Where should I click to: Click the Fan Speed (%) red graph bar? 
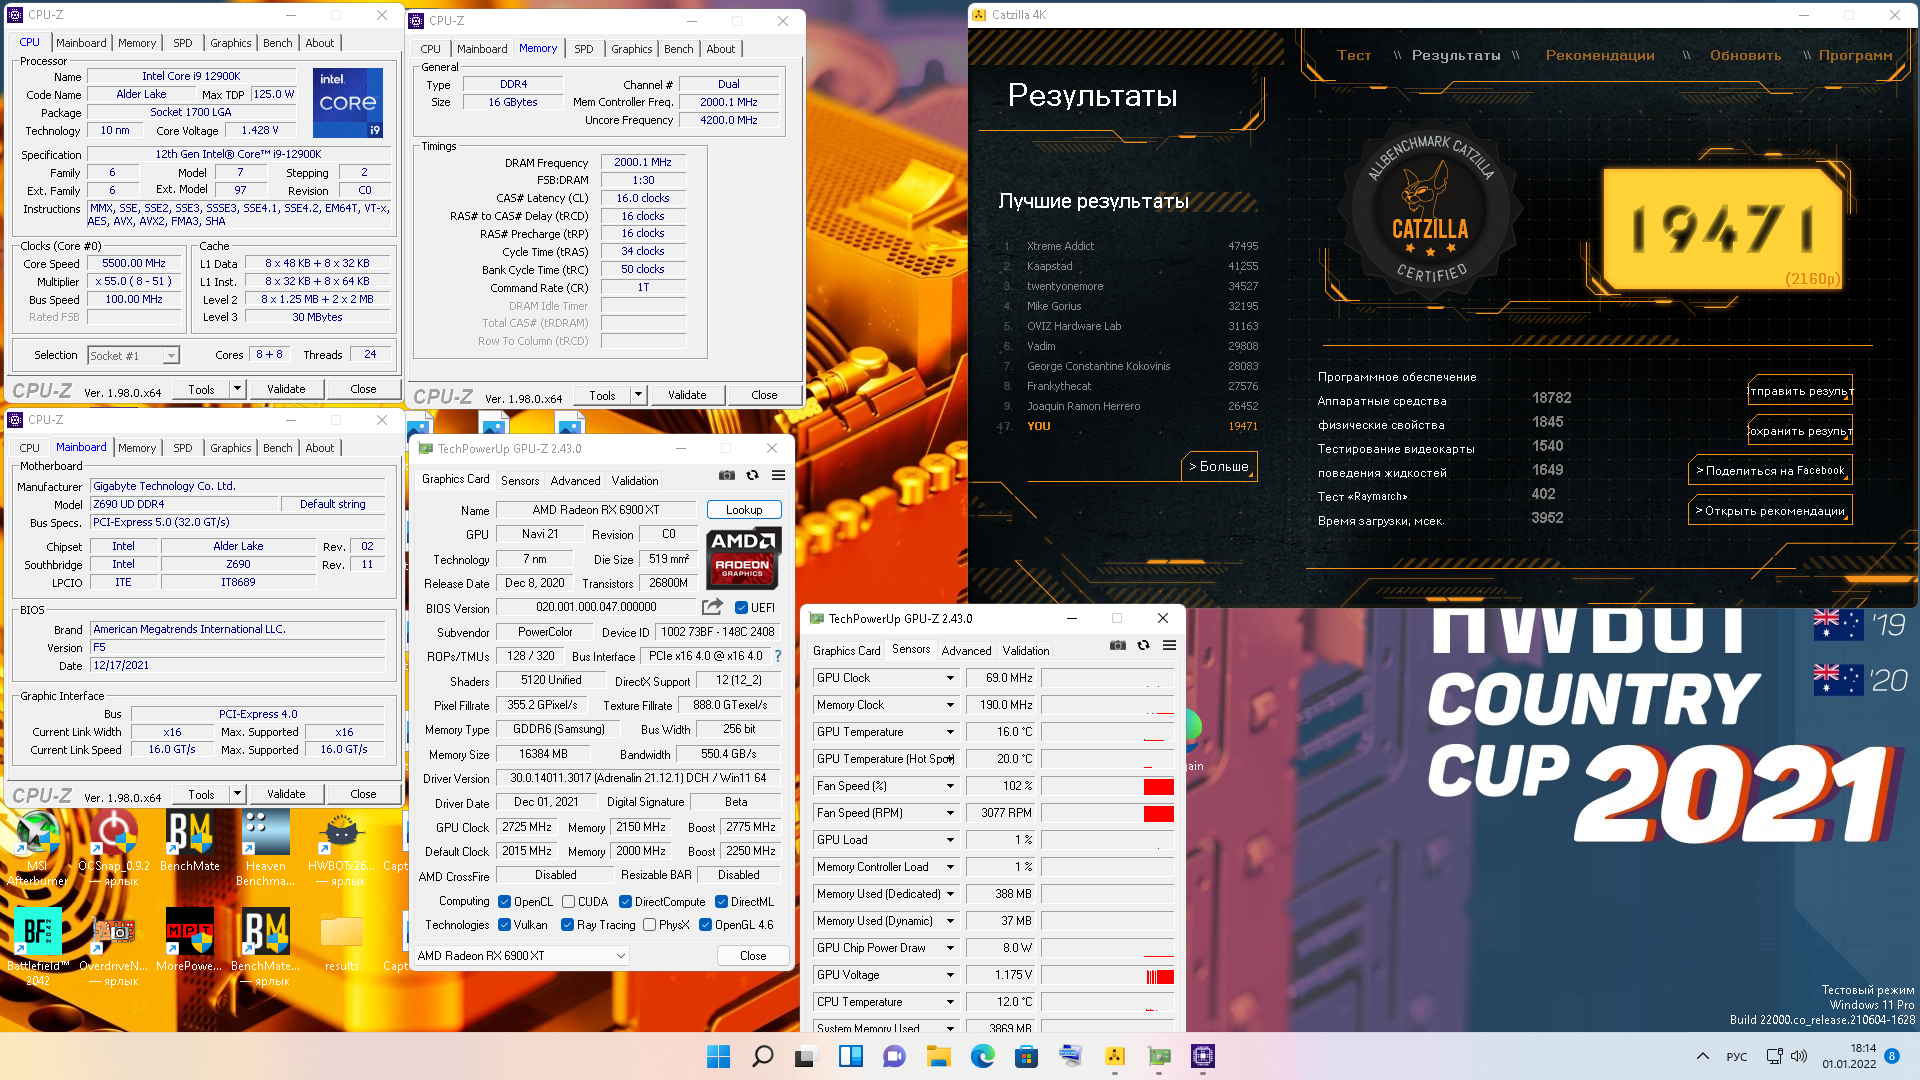pyautogui.click(x=1158, y=786)
